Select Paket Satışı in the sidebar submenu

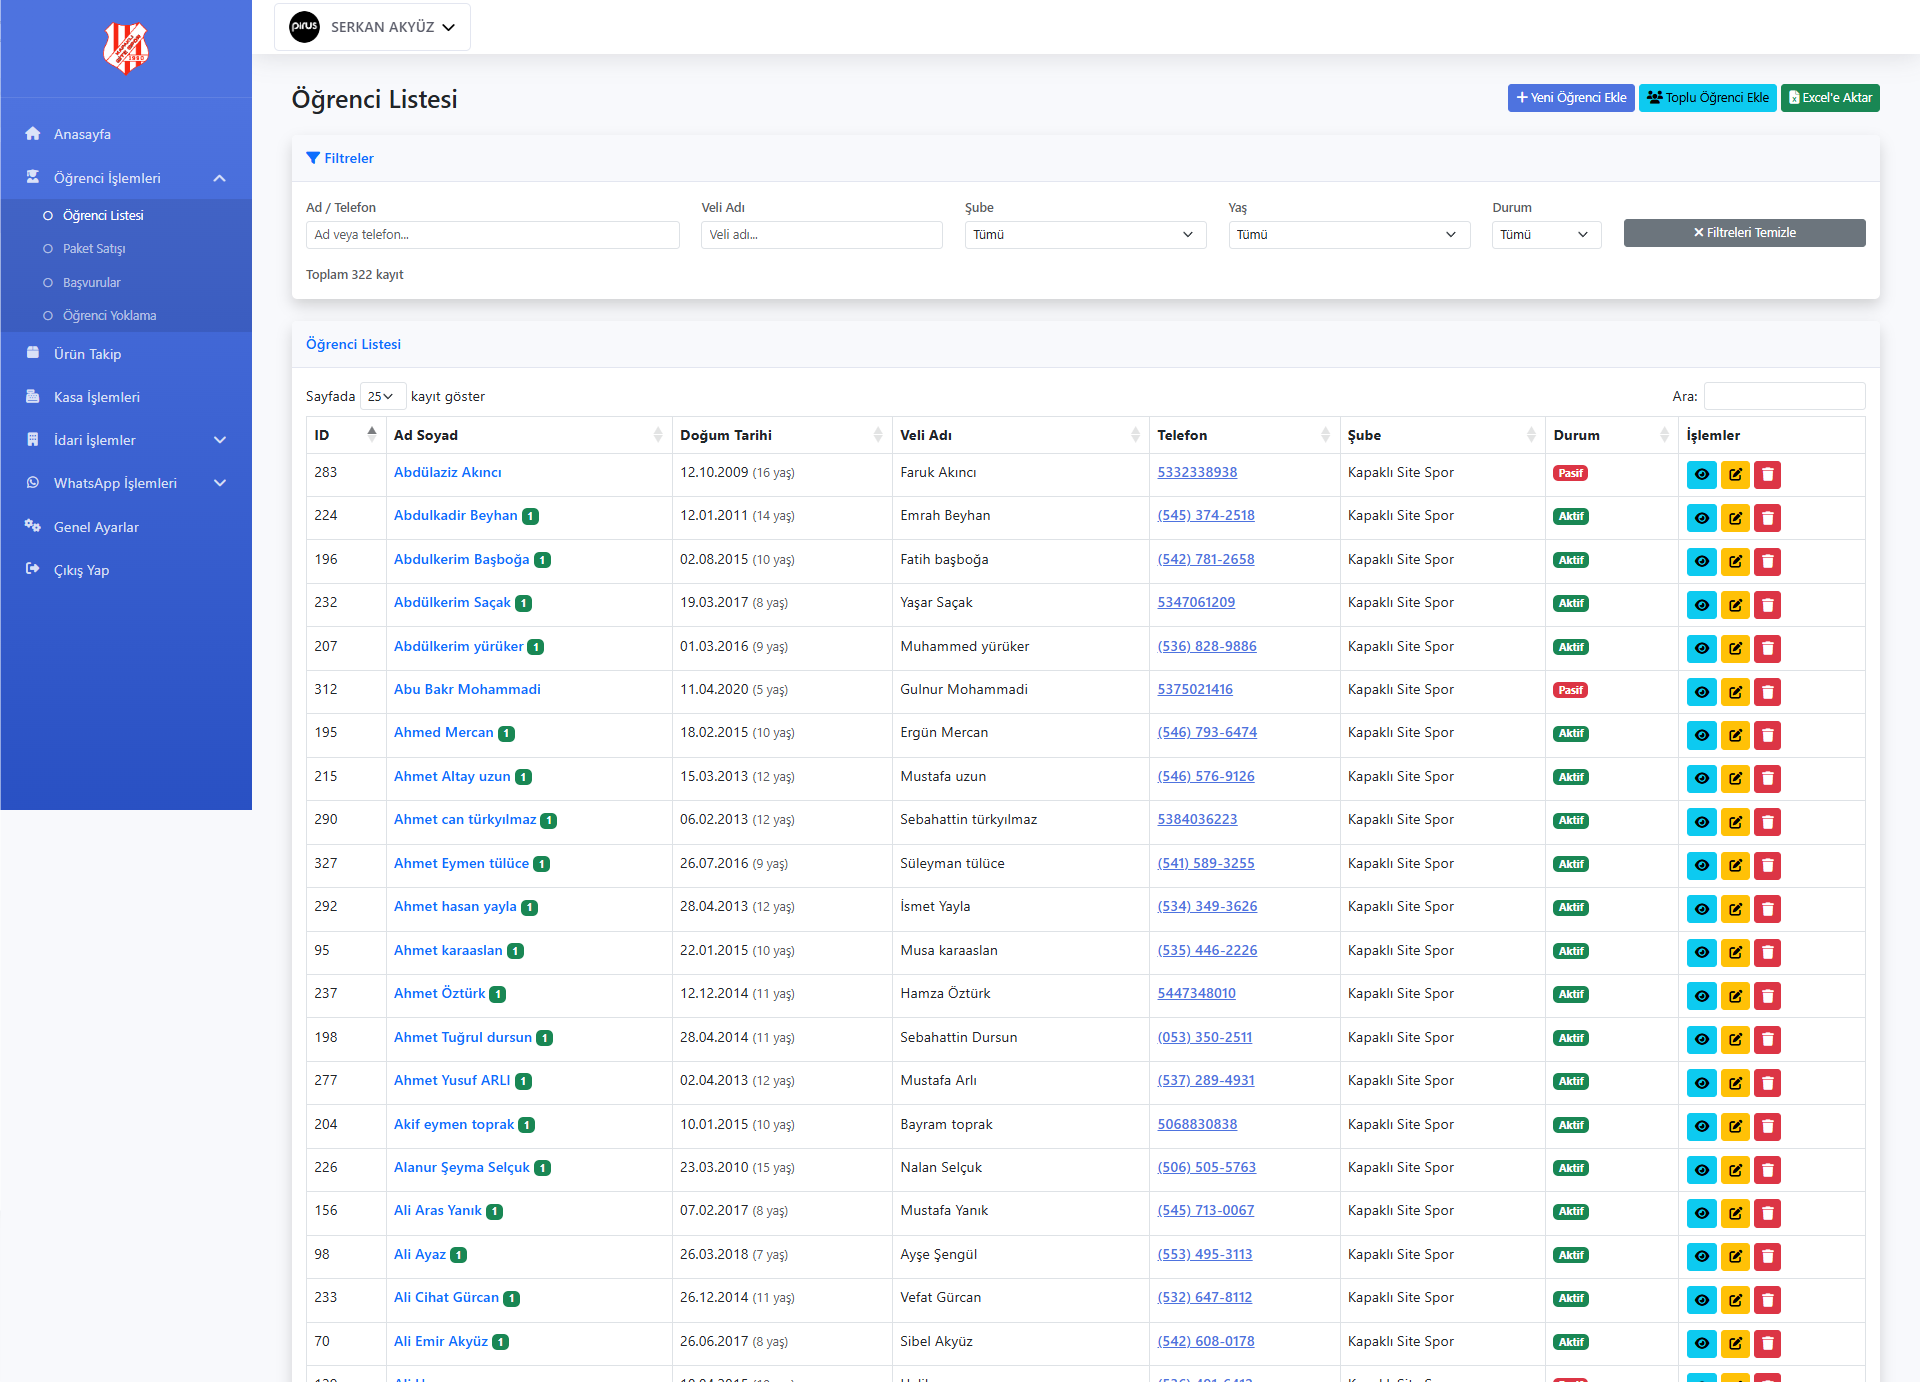pos(94,249)
